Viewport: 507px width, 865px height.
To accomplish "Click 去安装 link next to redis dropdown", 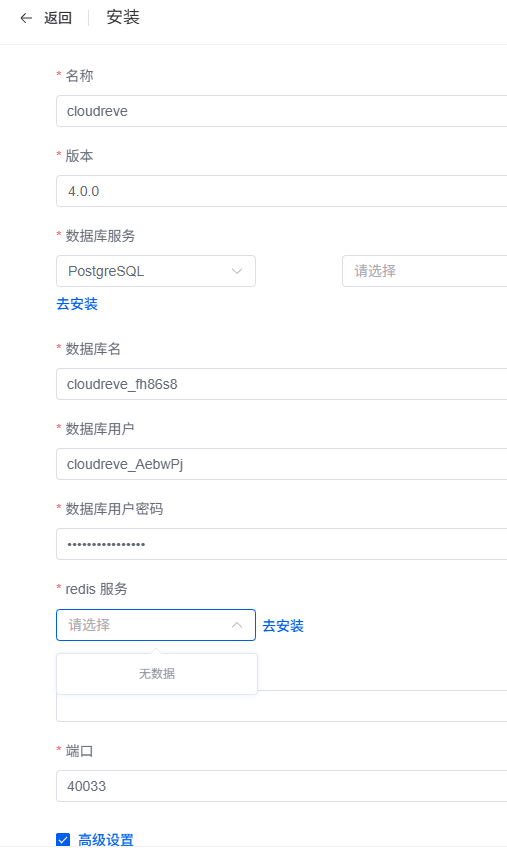I will click(283, 626).
